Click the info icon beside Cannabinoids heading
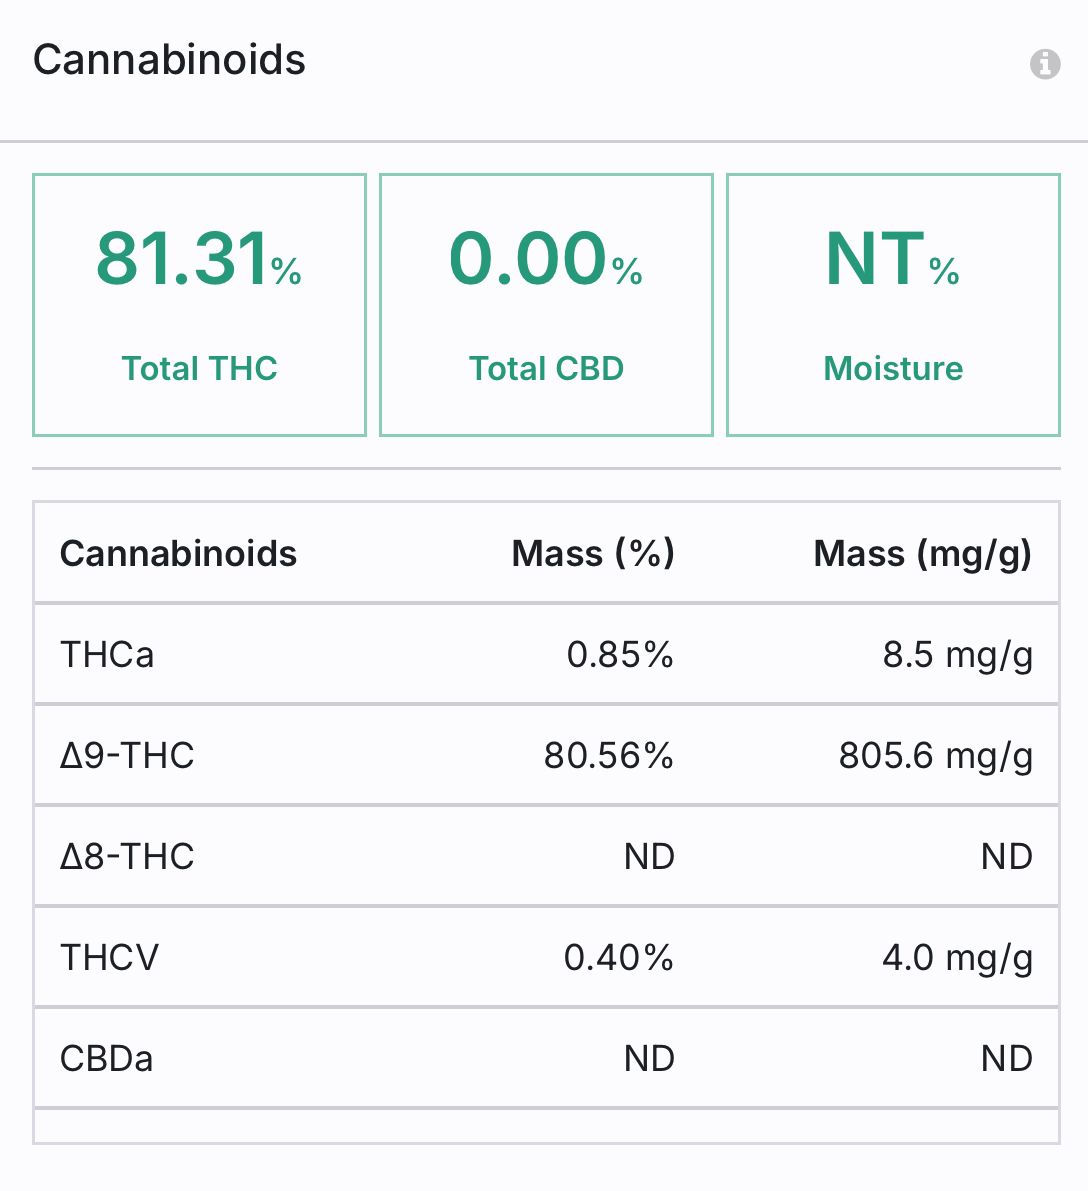1088x1191 pixels. click(x=1045, y=64)
